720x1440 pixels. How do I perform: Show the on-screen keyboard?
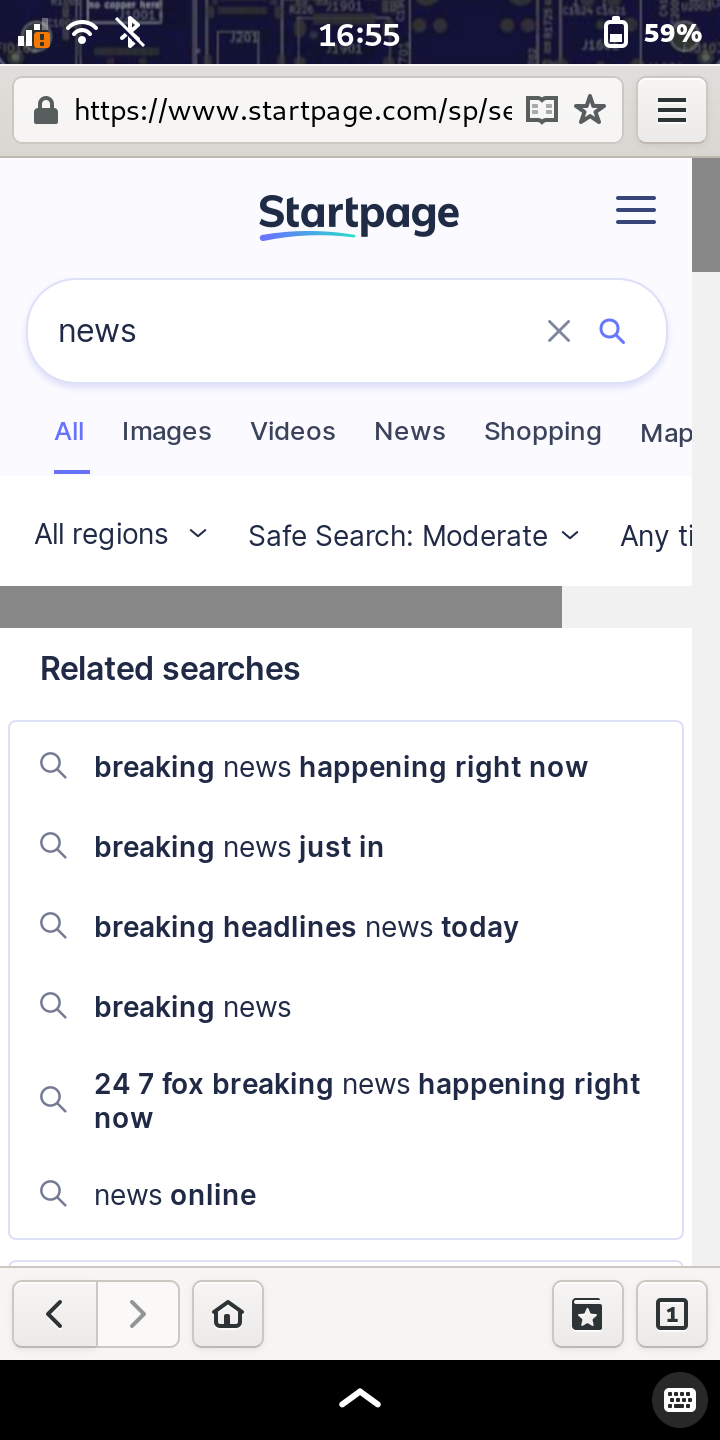(680, 1399)
